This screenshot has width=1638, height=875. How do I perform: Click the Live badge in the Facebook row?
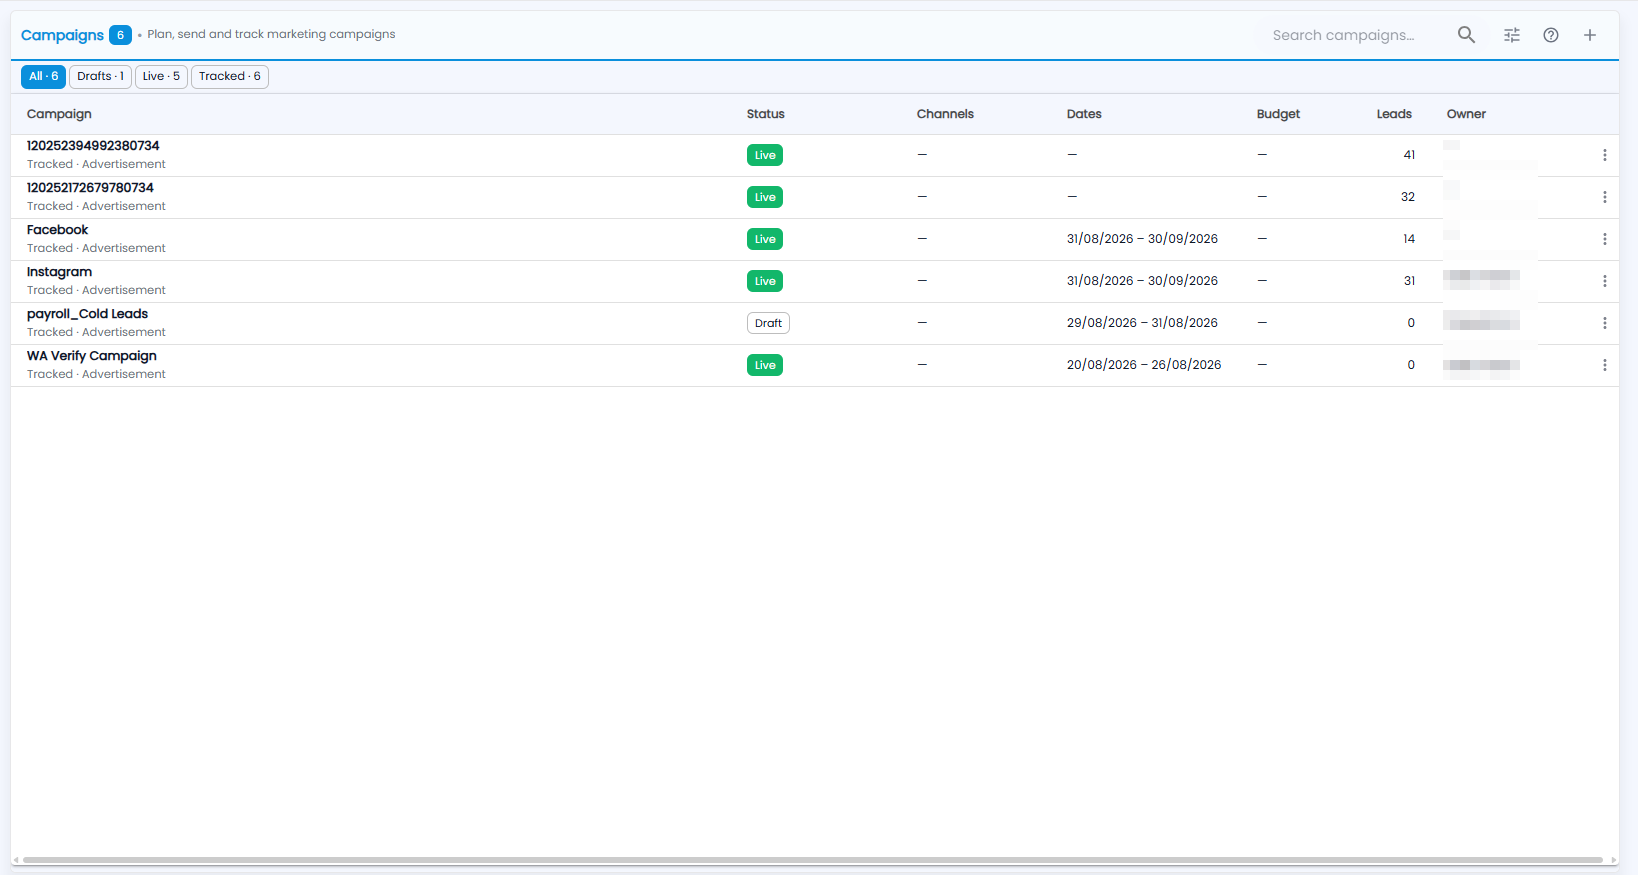pos(765,239)
